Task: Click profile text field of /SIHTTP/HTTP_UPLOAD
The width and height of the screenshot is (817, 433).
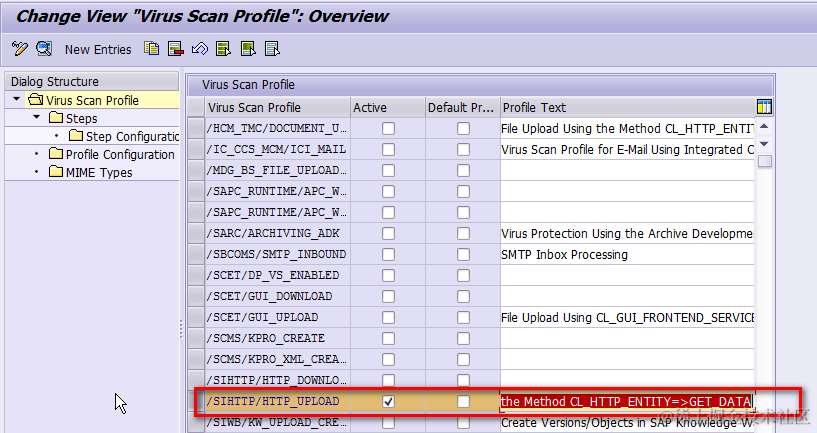Action: point(627,401)
